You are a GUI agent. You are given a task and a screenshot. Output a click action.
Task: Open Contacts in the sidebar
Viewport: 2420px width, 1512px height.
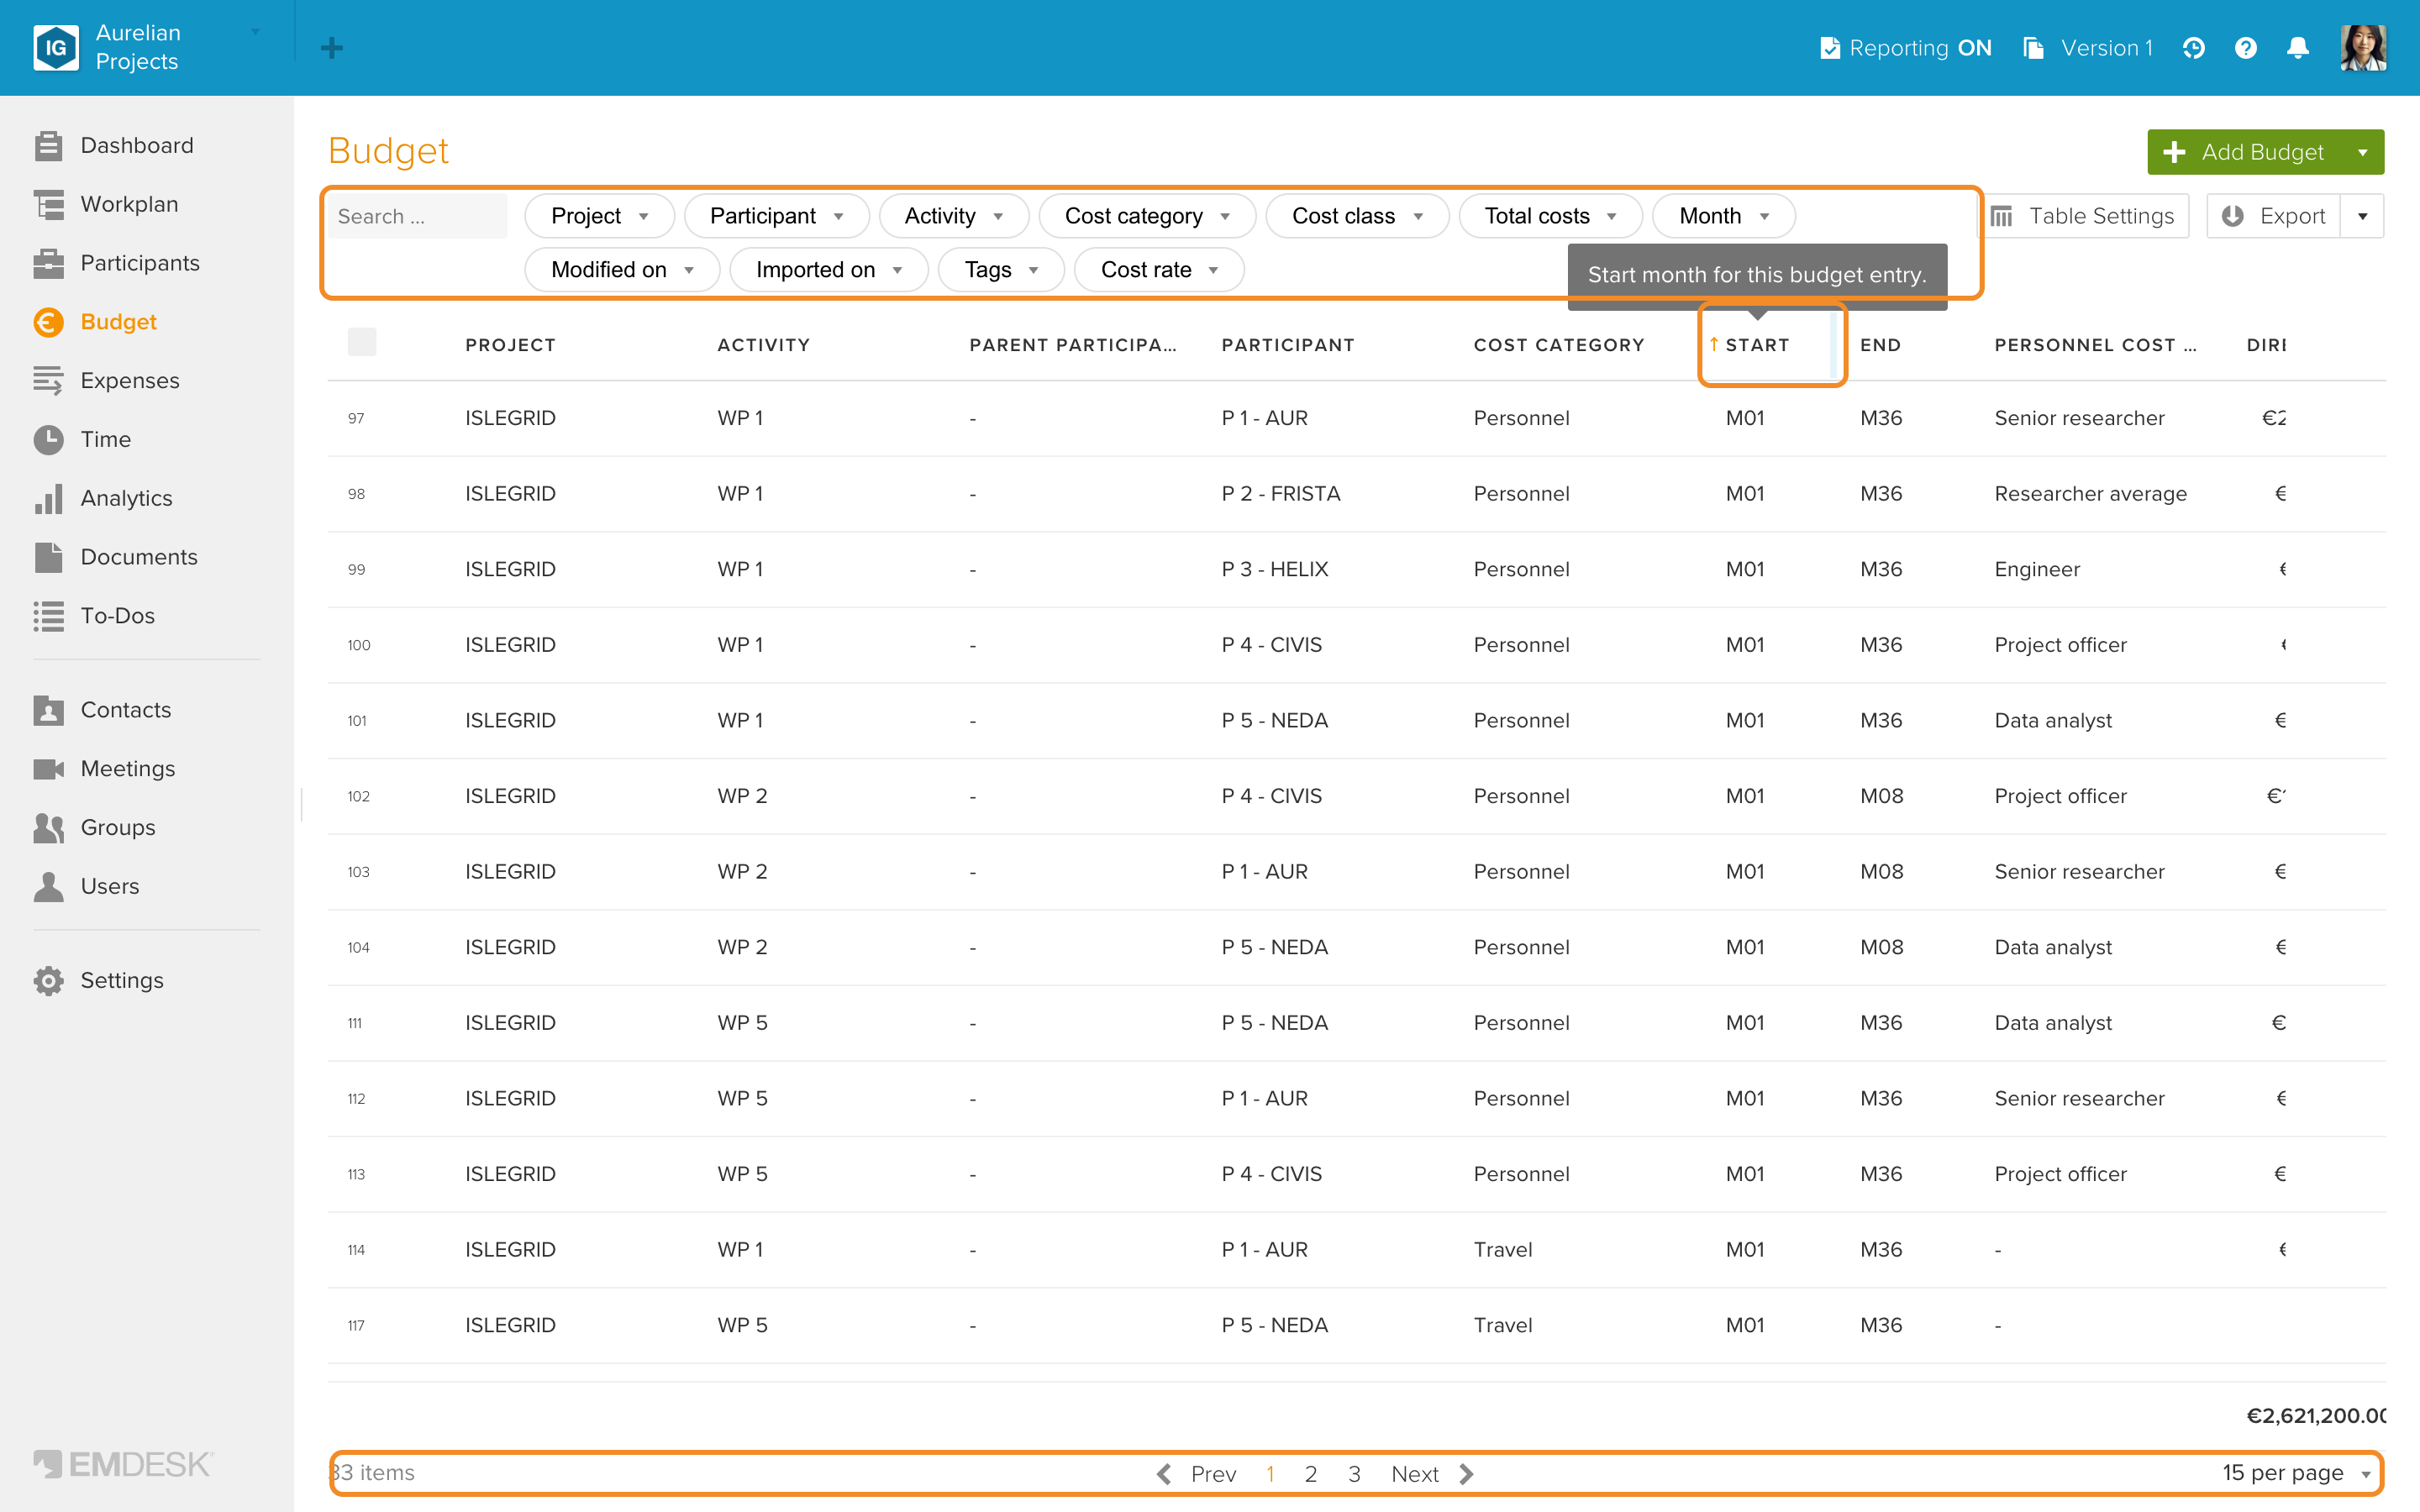pyautogui.click(x=126, y=710)
